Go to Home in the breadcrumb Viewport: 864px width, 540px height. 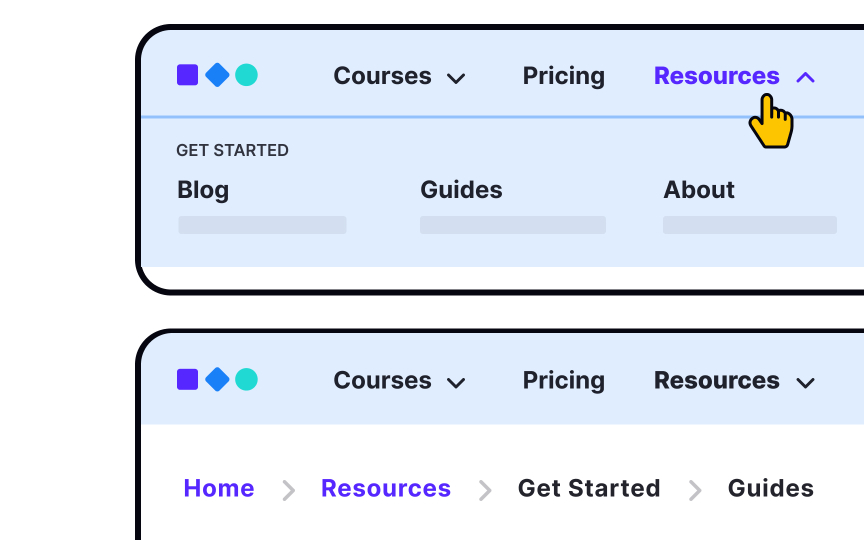click(219, 488)
